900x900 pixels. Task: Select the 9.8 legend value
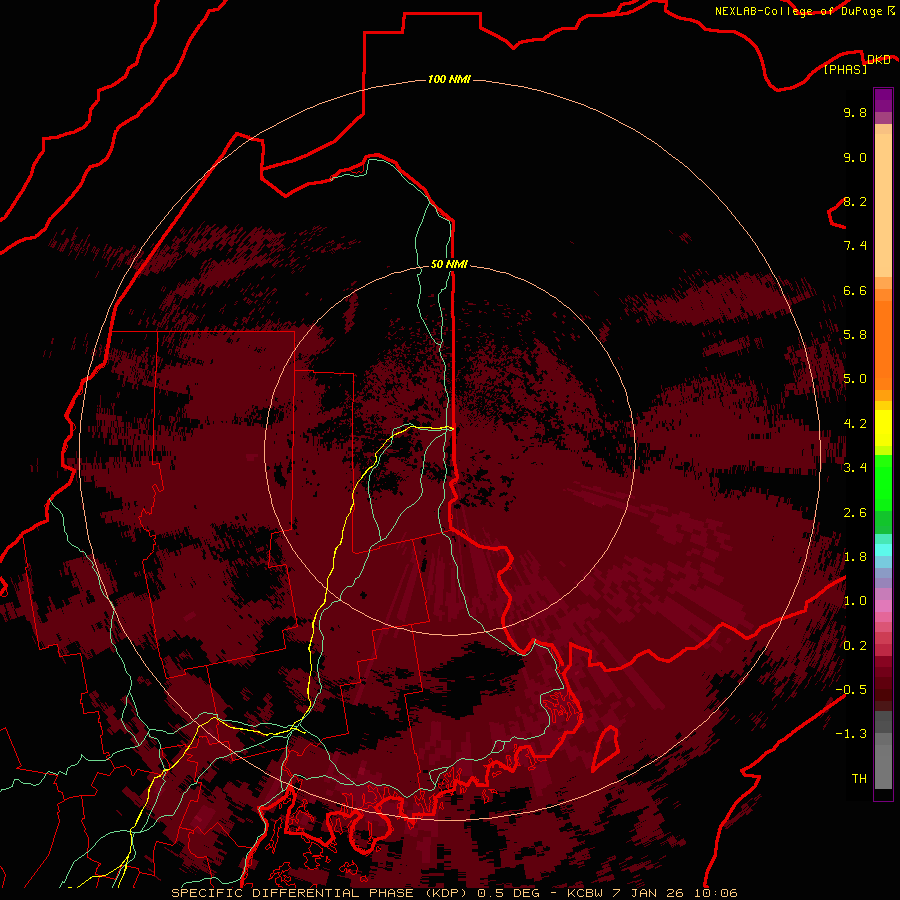(855, 112)
